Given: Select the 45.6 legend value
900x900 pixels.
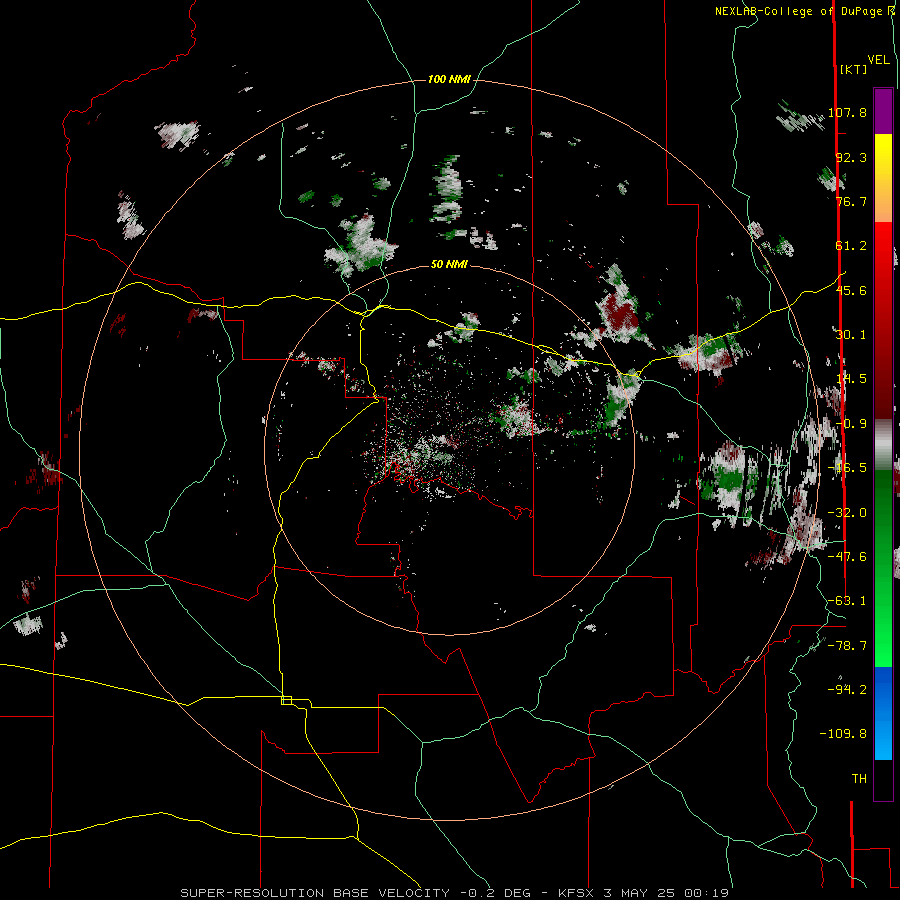Looking at the screenshot, I should click(x=851, y=290).
